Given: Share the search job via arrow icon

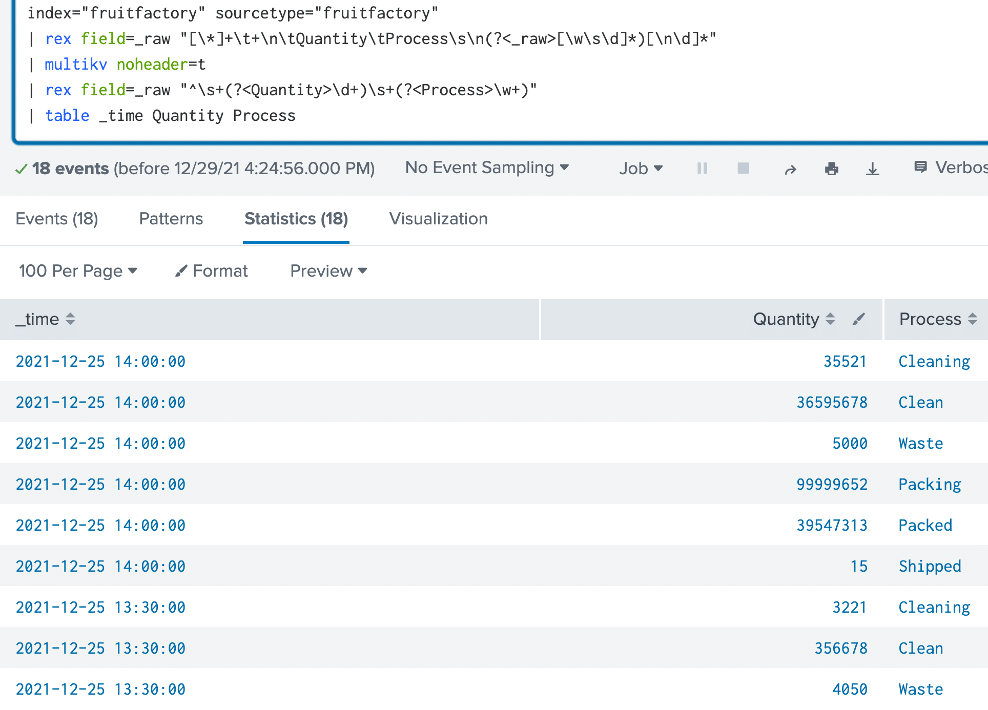Looking at the screenshot, I should click(790, 169).
